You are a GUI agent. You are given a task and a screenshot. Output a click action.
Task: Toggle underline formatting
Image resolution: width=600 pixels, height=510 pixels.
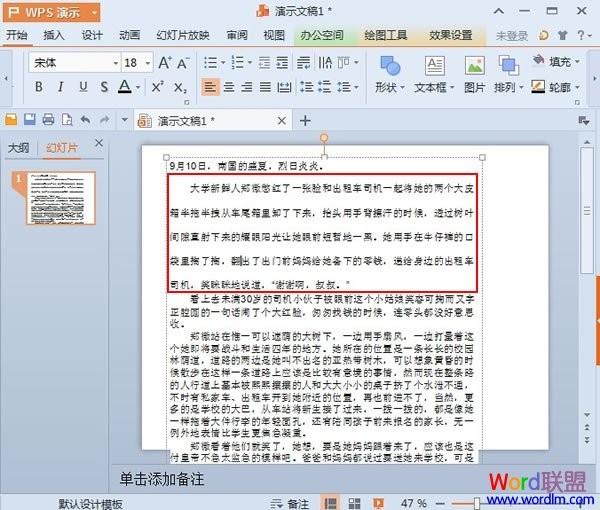pyautogui.click(x=83, y=87)
